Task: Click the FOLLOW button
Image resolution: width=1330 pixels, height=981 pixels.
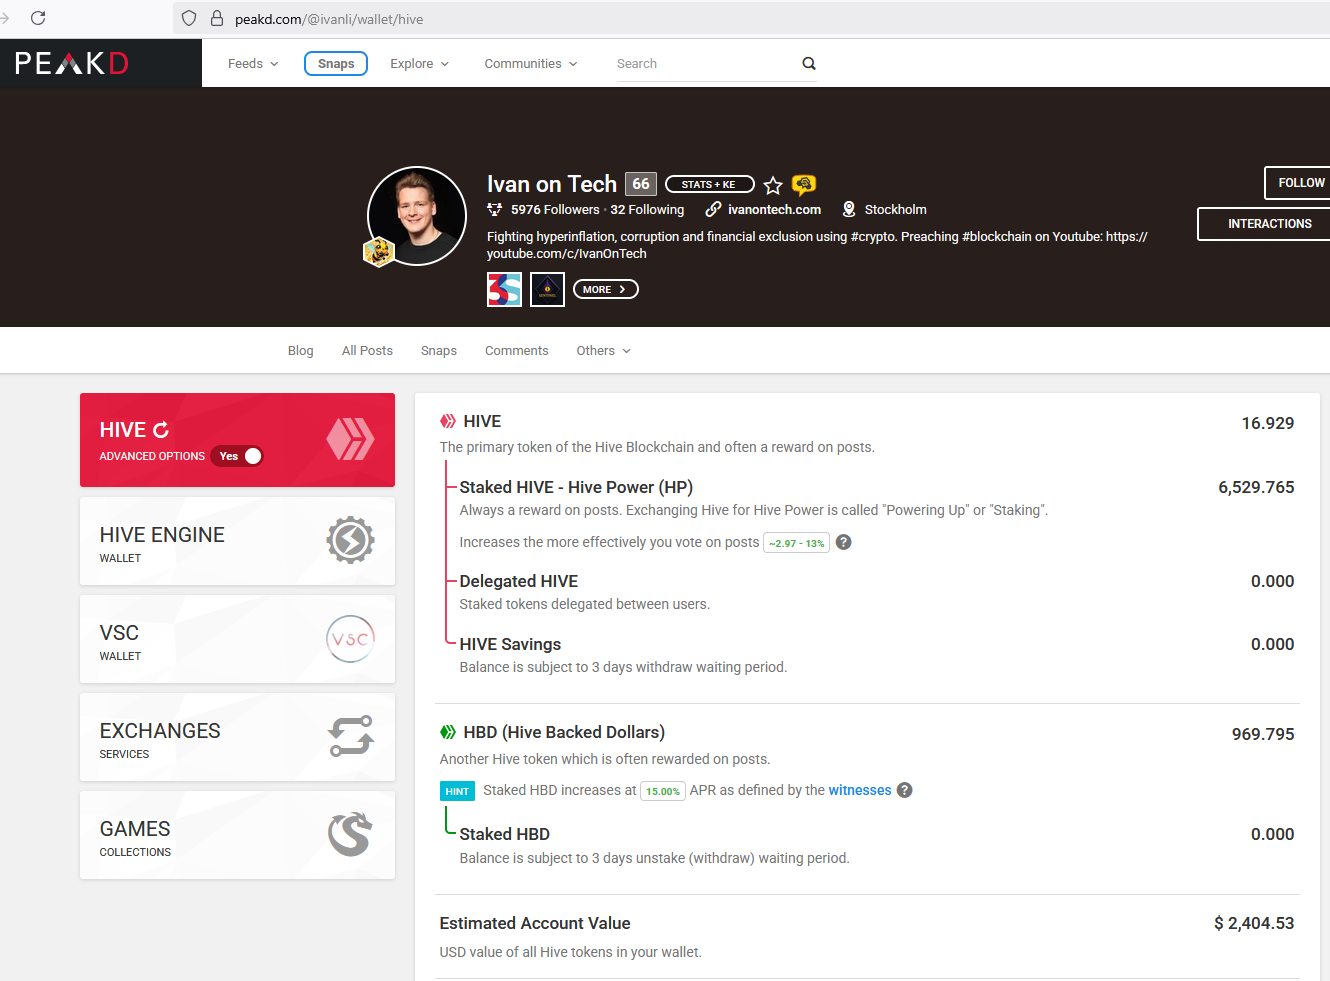Action: (x=1298, y=183)
